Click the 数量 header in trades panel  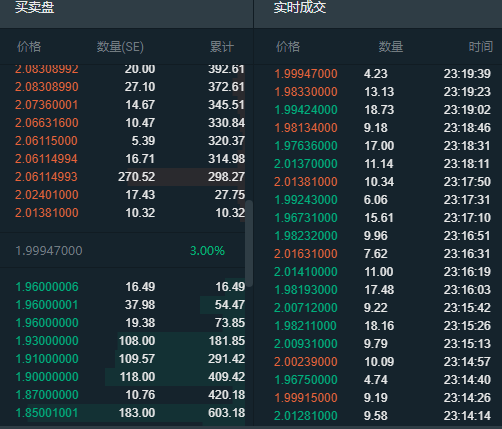pos(391,47)
